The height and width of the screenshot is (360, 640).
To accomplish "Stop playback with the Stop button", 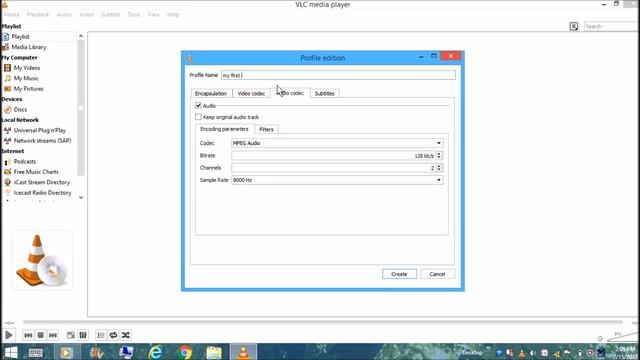I will [x=40, y=335].
